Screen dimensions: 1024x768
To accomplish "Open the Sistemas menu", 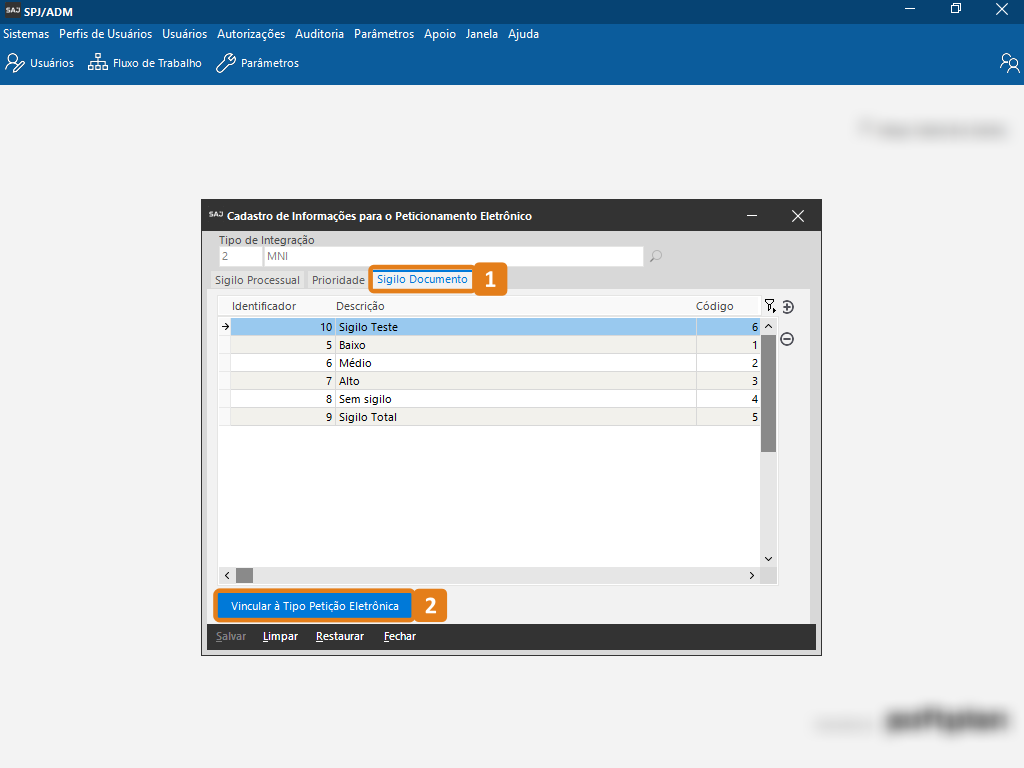I will [26, 34].
